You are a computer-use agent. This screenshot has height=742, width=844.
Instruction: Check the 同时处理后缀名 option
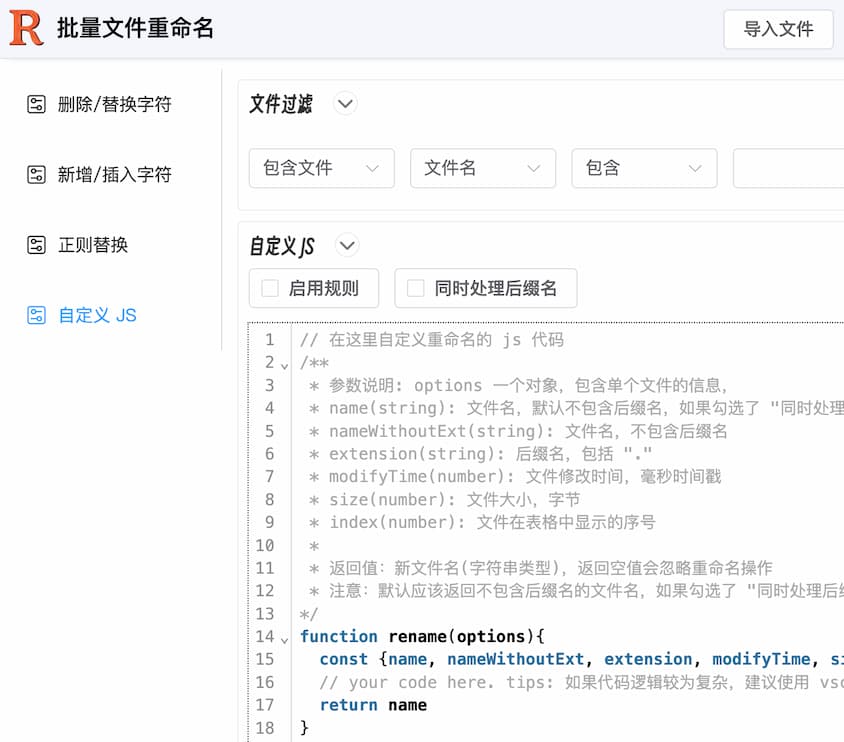(415, 288)
